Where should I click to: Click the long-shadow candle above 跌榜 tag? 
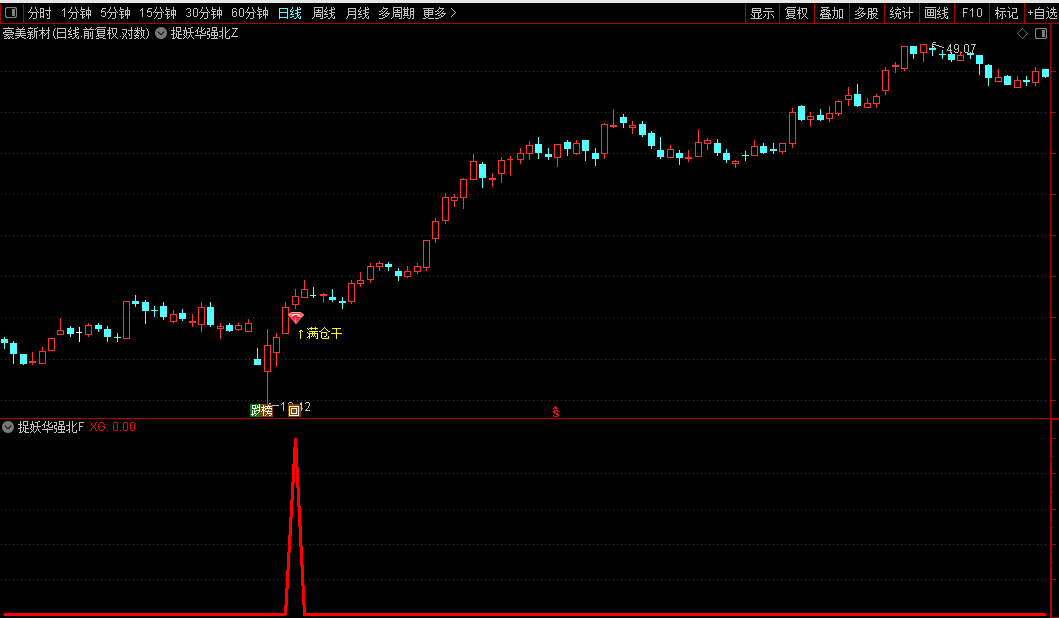(x=267, y=365)
